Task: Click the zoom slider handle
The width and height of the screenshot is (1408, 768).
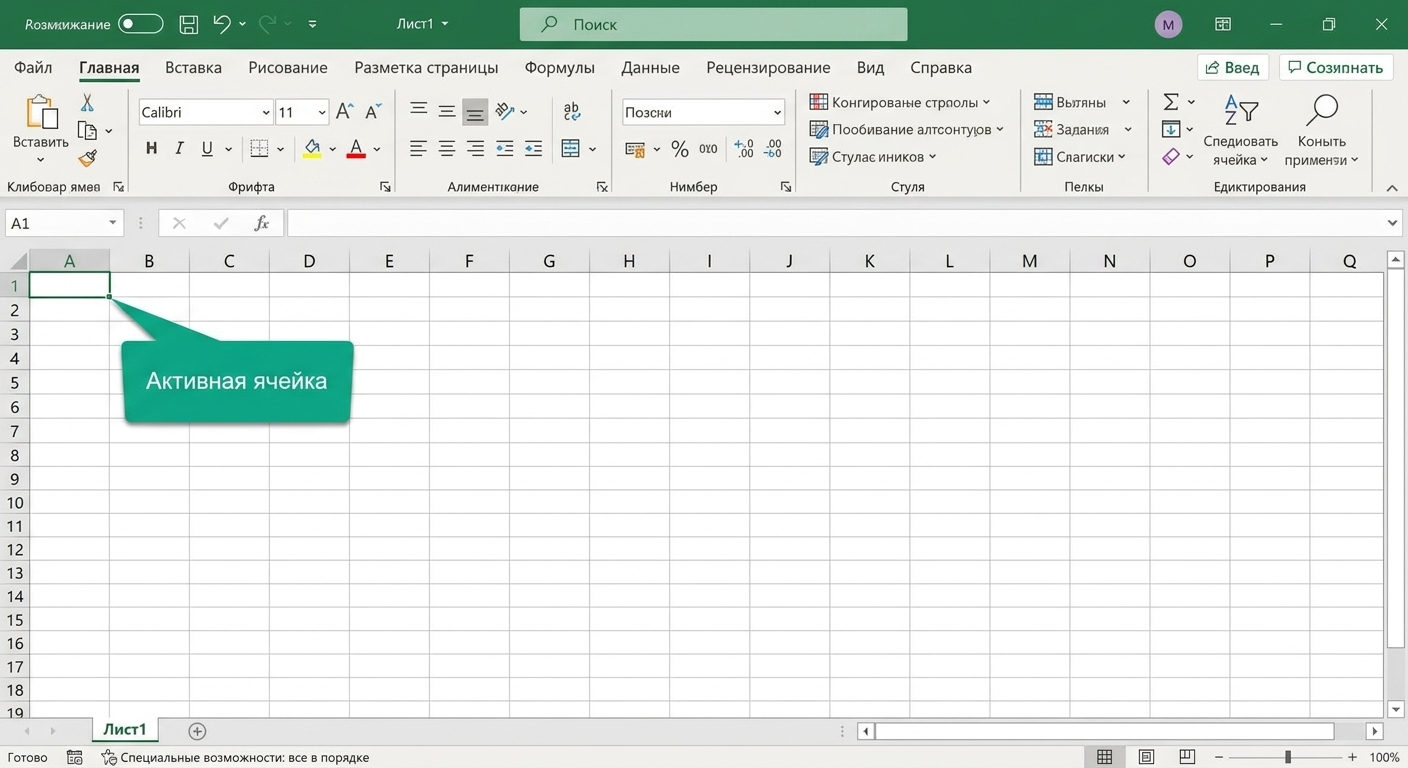Action: (x=1288, y=757)
